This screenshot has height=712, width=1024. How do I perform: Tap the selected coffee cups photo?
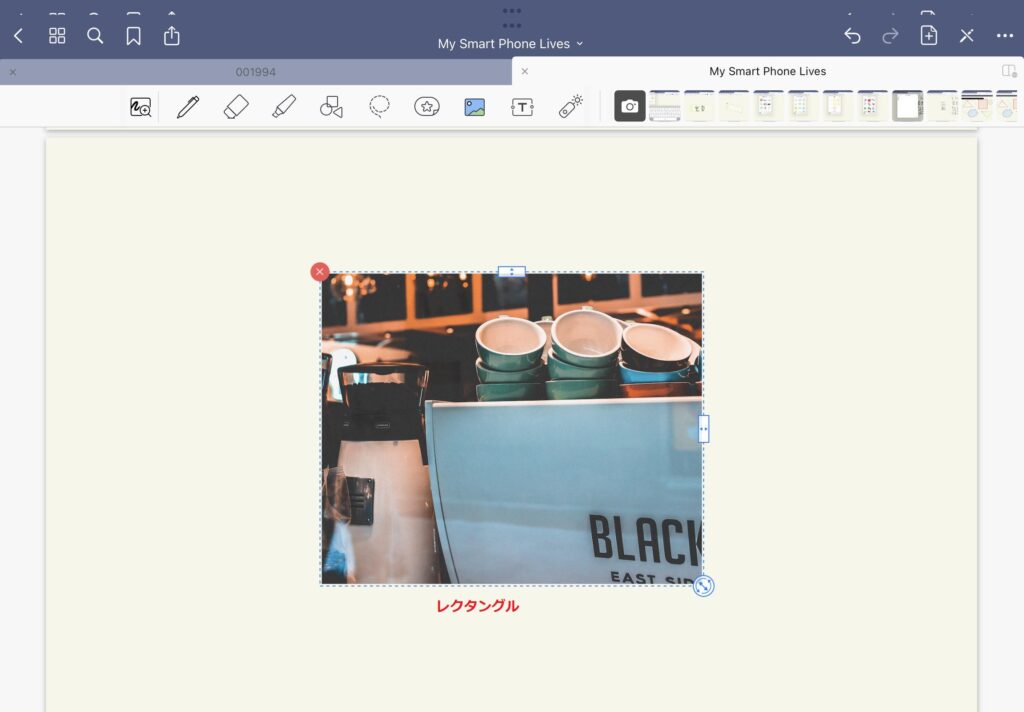pyautogui.click(x=511, y=429)
